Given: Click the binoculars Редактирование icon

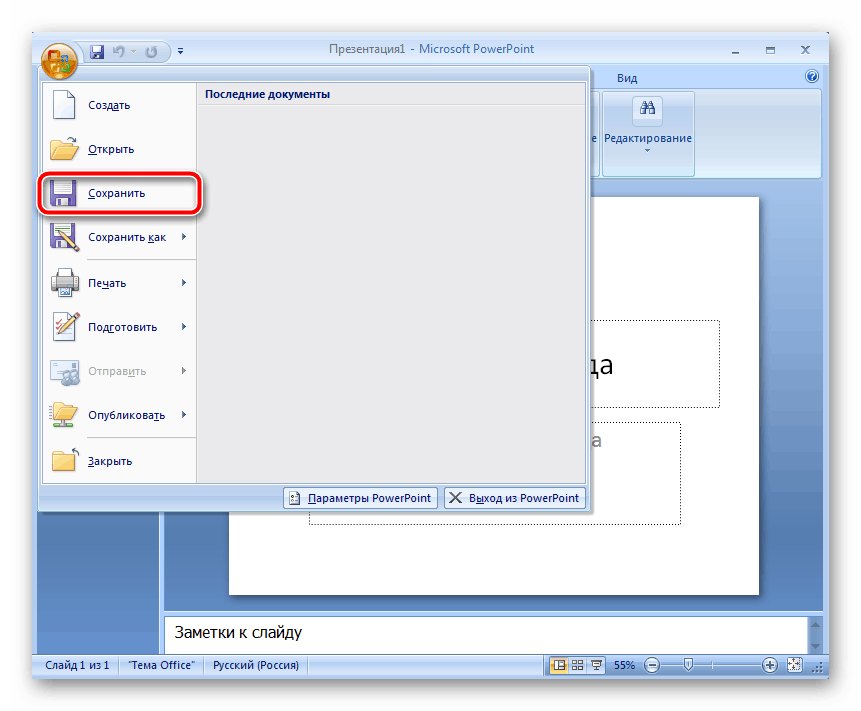Looking at the screenshot, I should [x=647, y=111].
